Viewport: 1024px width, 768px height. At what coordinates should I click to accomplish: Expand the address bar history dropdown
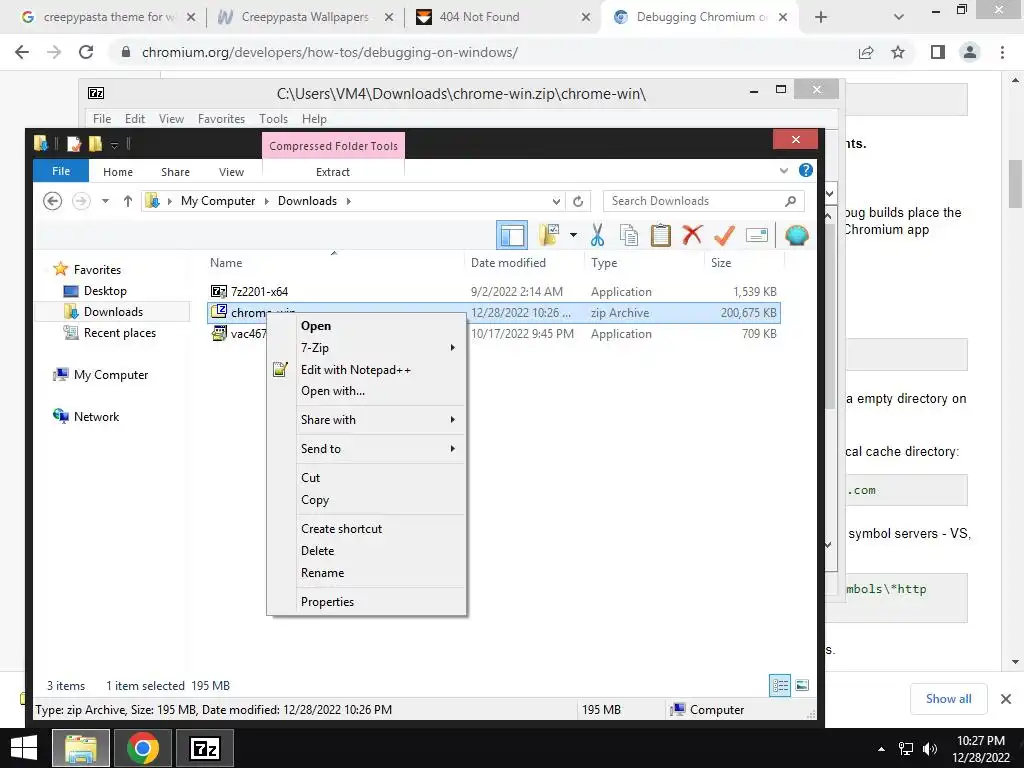pos(556,201)
